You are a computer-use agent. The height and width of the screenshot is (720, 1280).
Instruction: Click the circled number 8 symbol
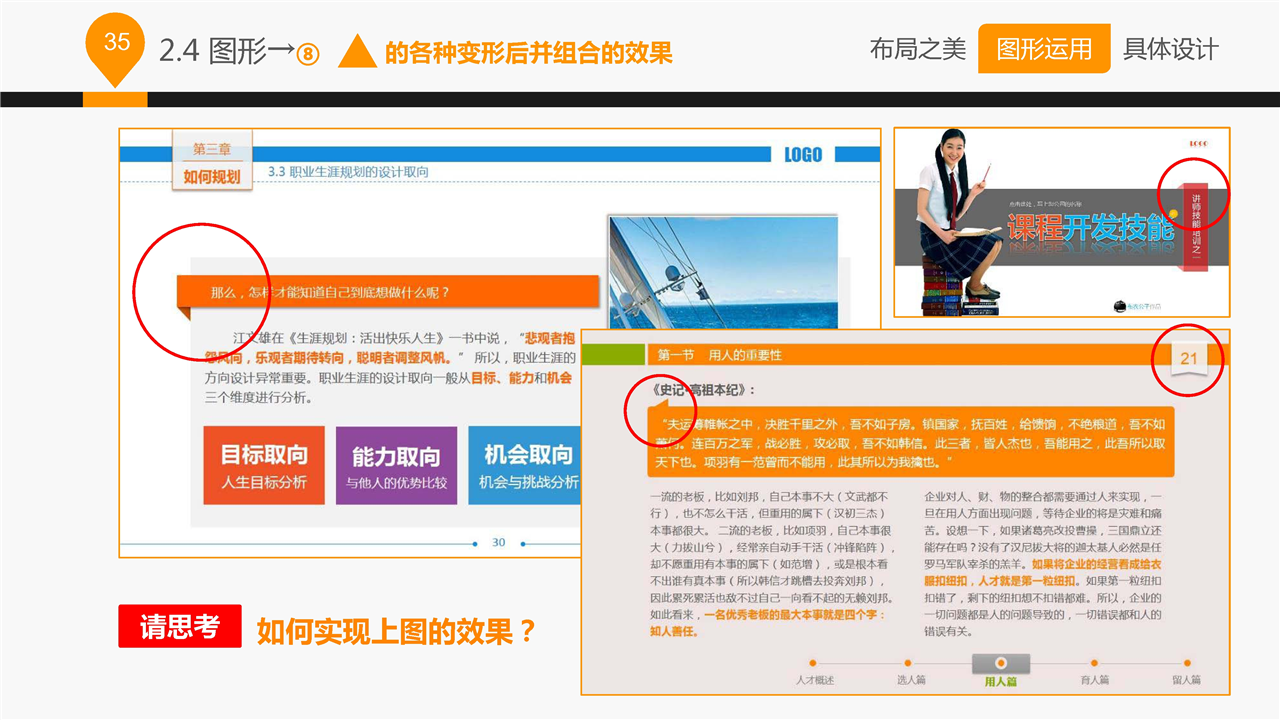pyautogui.click(x=307, y=54)
